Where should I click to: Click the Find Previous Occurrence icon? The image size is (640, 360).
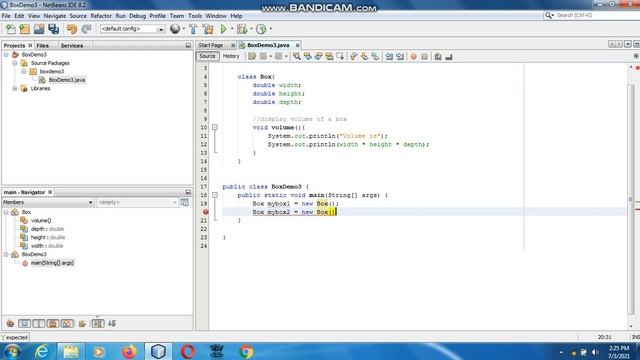coord(307,56)
